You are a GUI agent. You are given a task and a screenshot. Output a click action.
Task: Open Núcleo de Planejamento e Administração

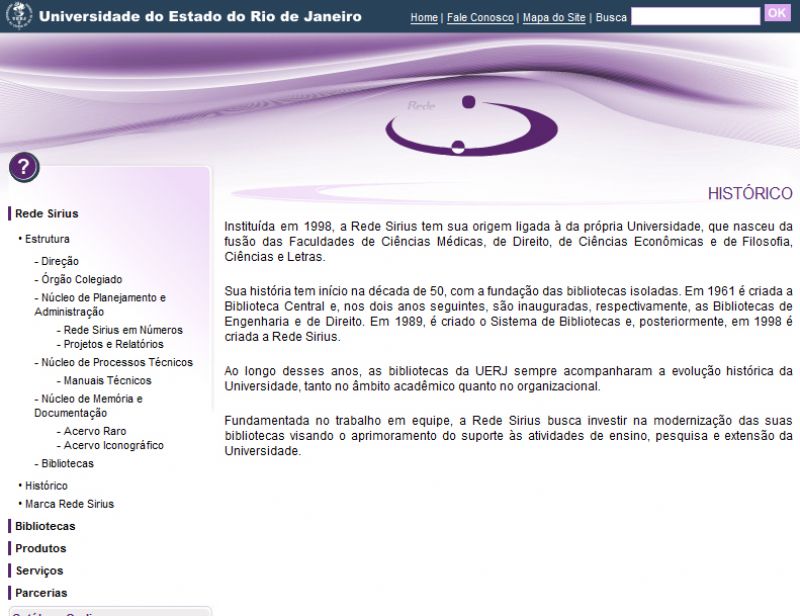coord(100,305)
